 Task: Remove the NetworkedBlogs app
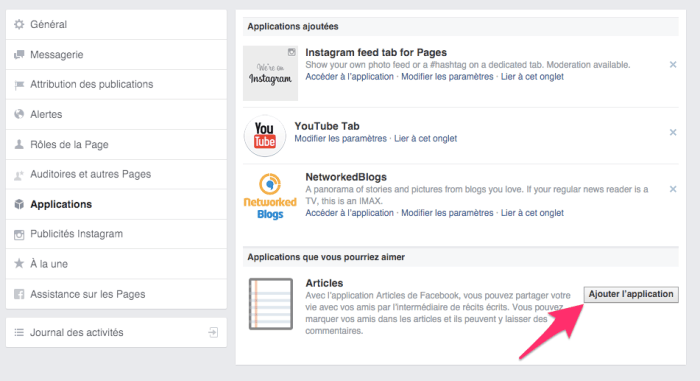(x=673, y=189)
